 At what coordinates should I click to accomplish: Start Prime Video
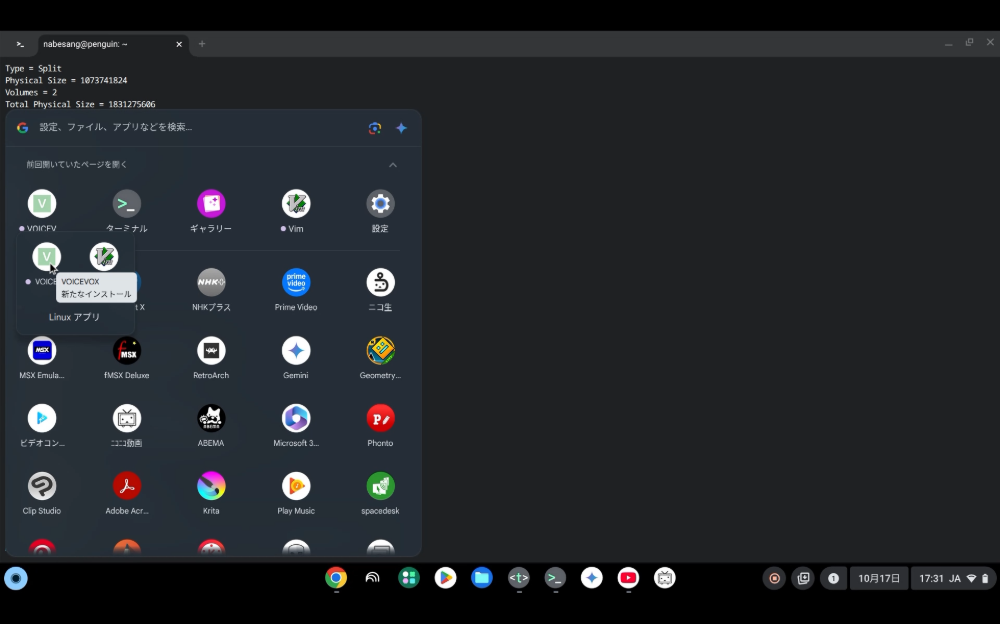coord(296,281)
